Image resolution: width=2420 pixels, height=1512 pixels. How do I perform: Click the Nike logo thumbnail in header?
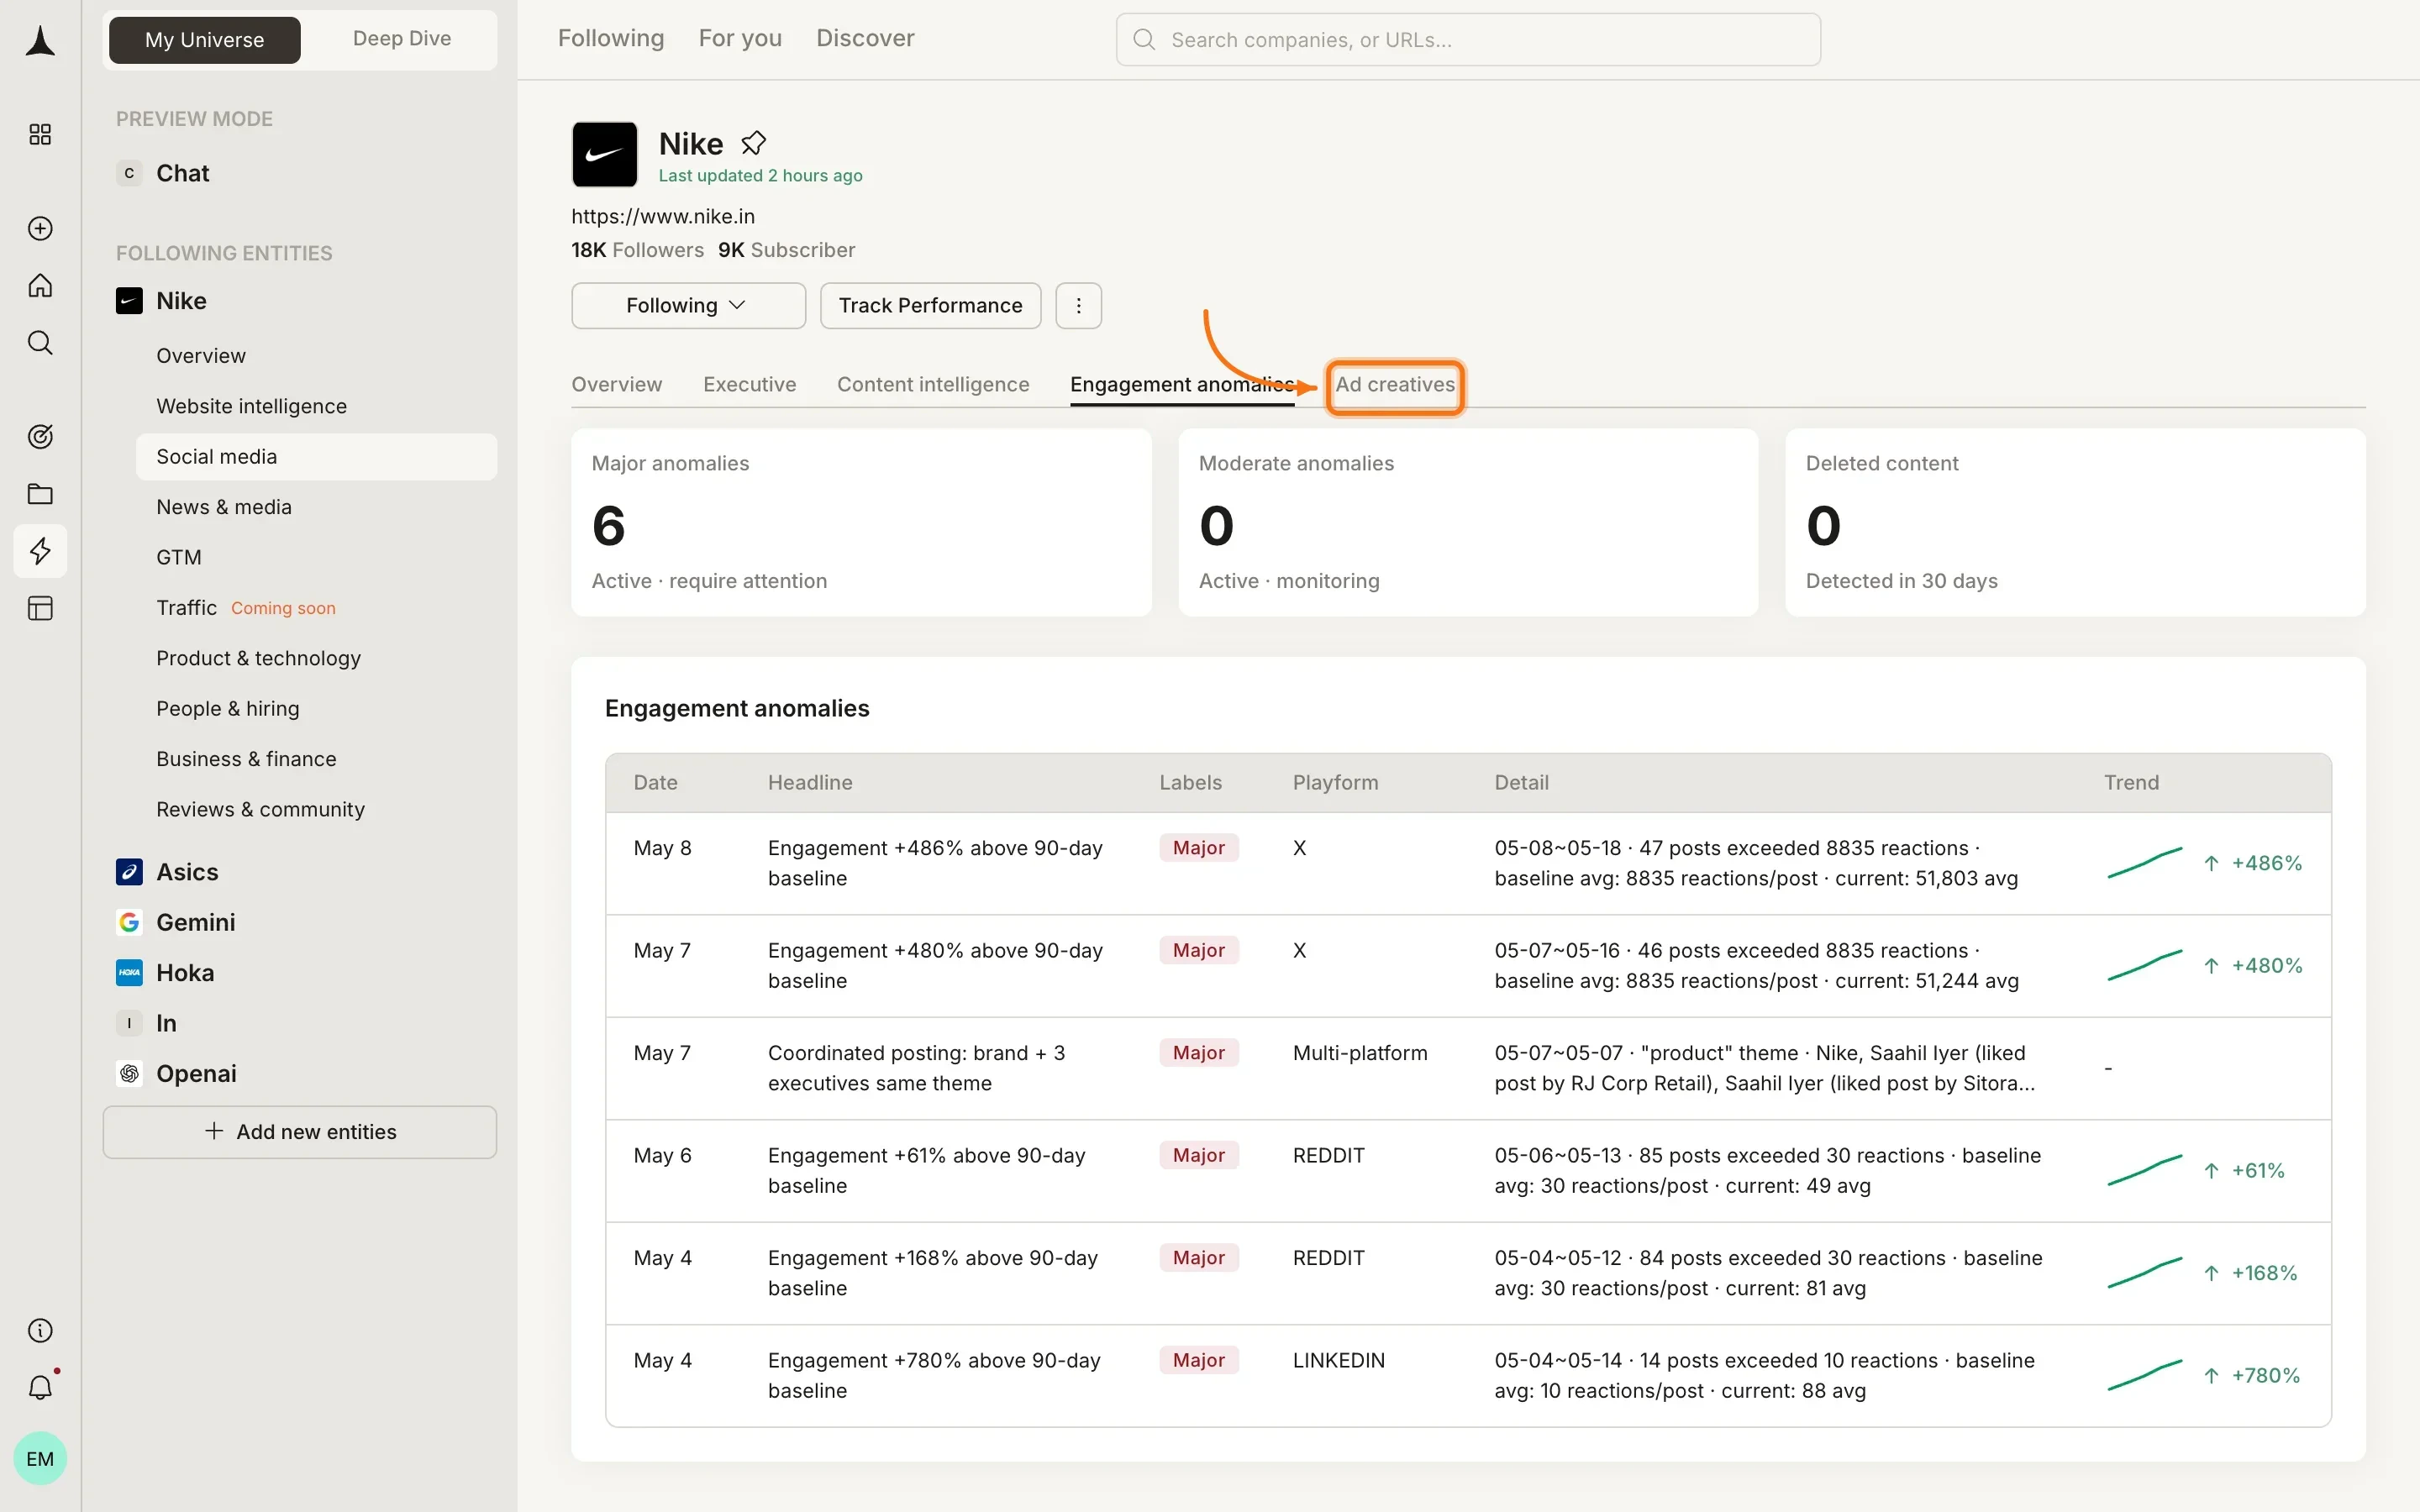pyautogui.click(x=604, y=154)
